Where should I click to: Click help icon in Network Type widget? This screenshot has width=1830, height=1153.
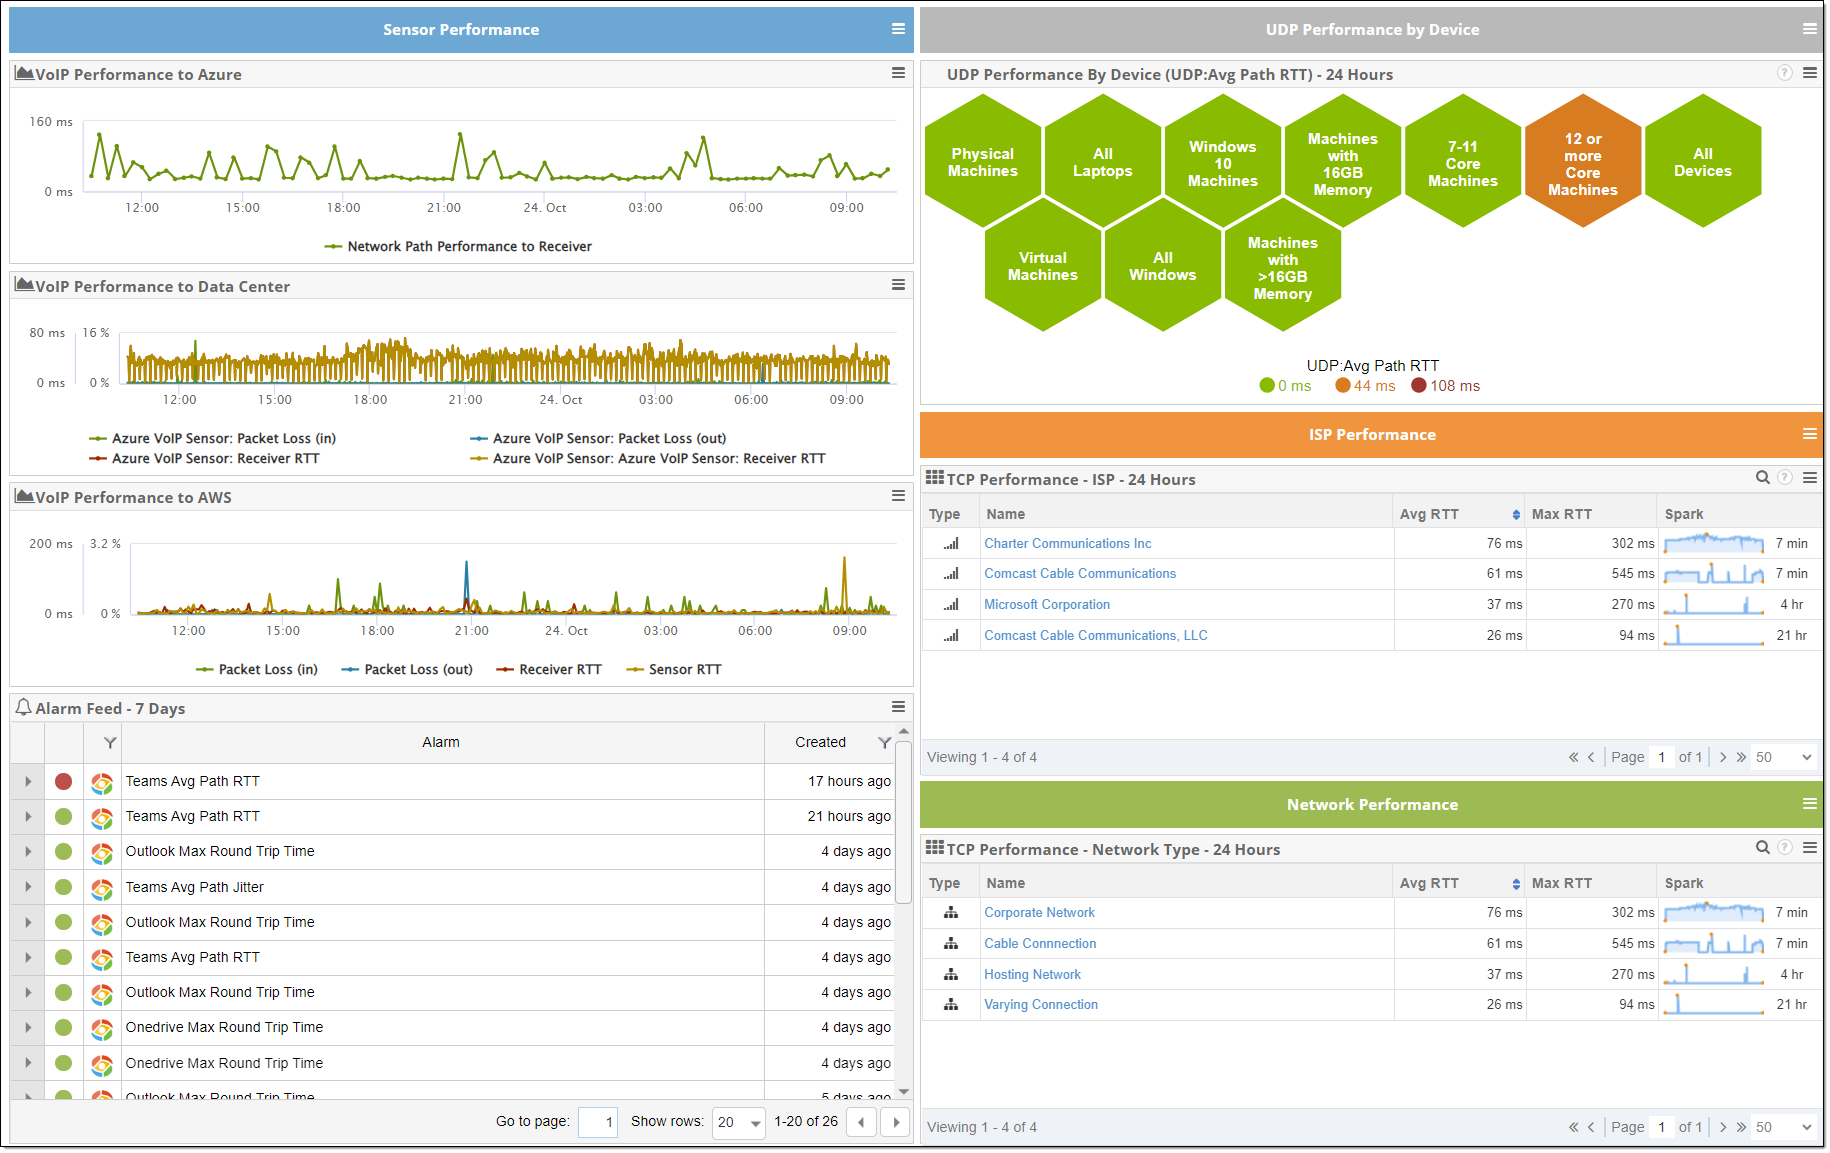1785,848
